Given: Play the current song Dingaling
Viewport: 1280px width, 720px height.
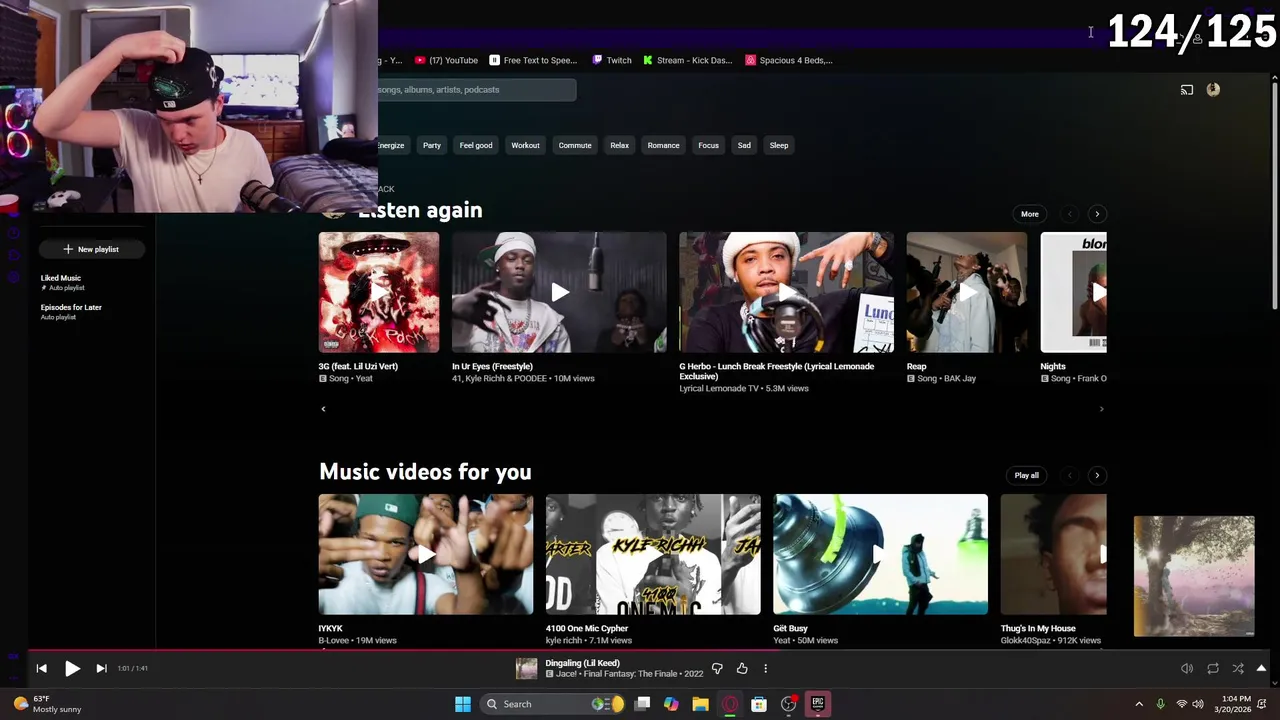Looking at the screenshot, I should click(72, 668).
